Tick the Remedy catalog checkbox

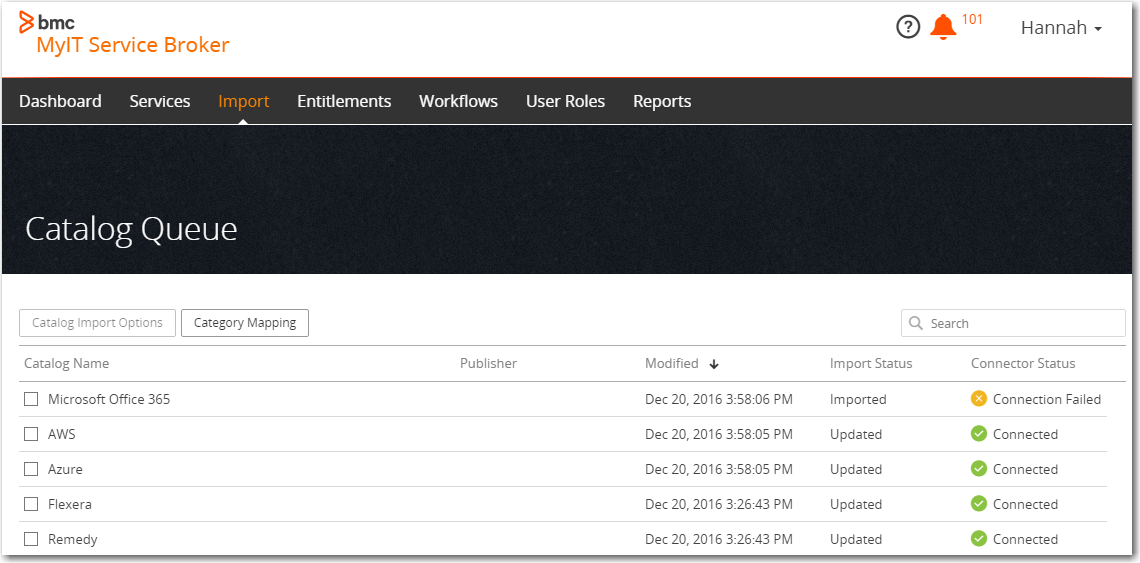point(31,539)
